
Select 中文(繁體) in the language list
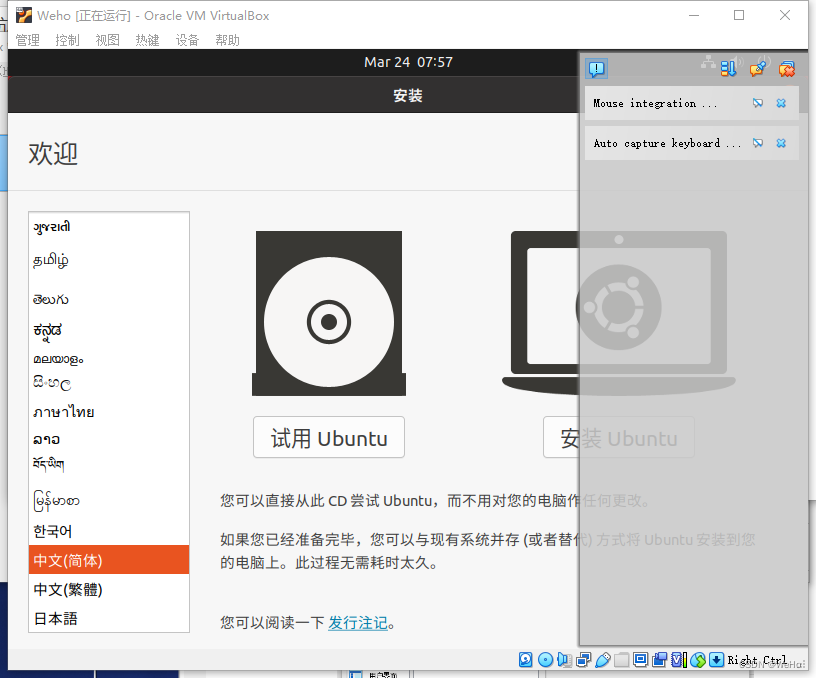click(x=109, y=590)
